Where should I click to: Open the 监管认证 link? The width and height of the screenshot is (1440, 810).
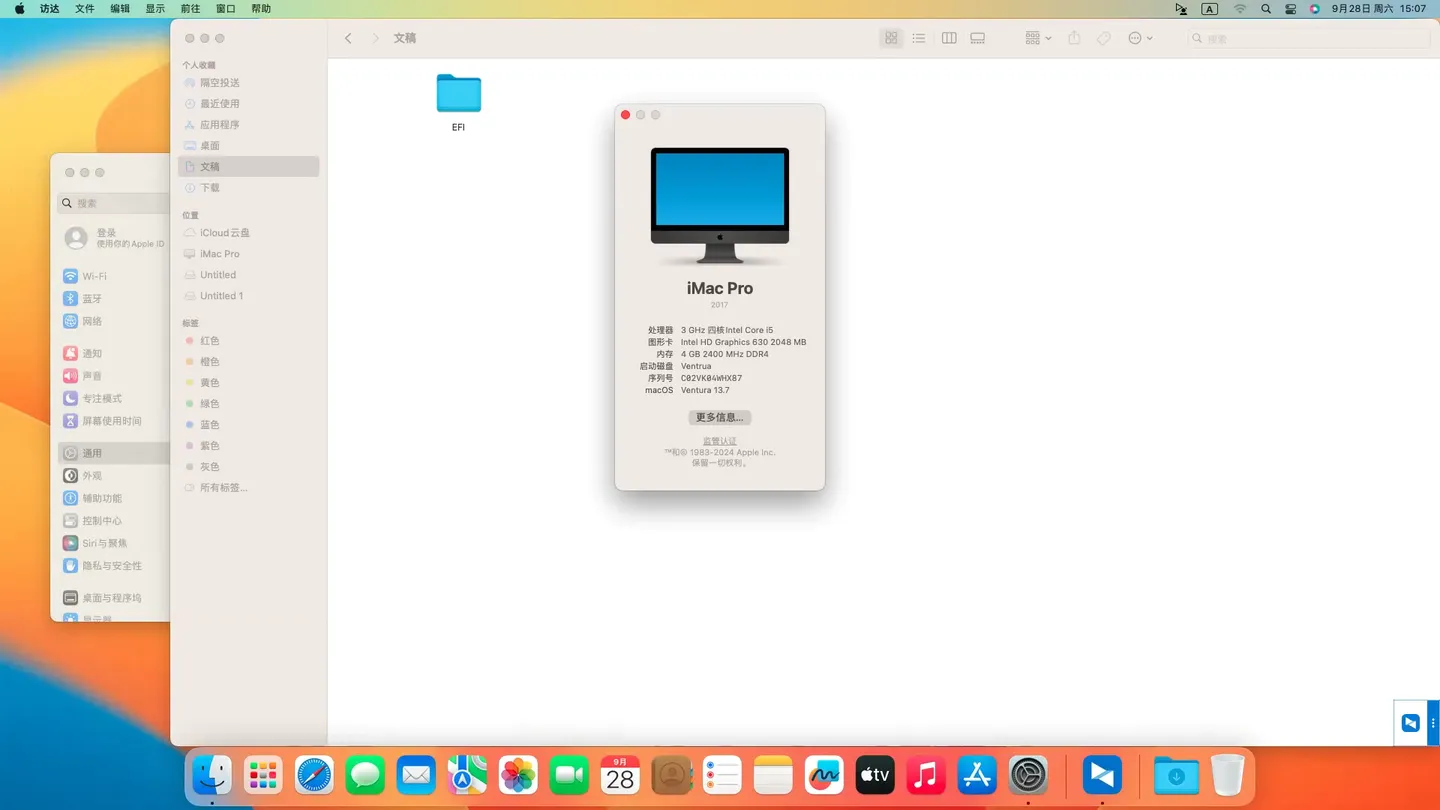tap(719, 441)
